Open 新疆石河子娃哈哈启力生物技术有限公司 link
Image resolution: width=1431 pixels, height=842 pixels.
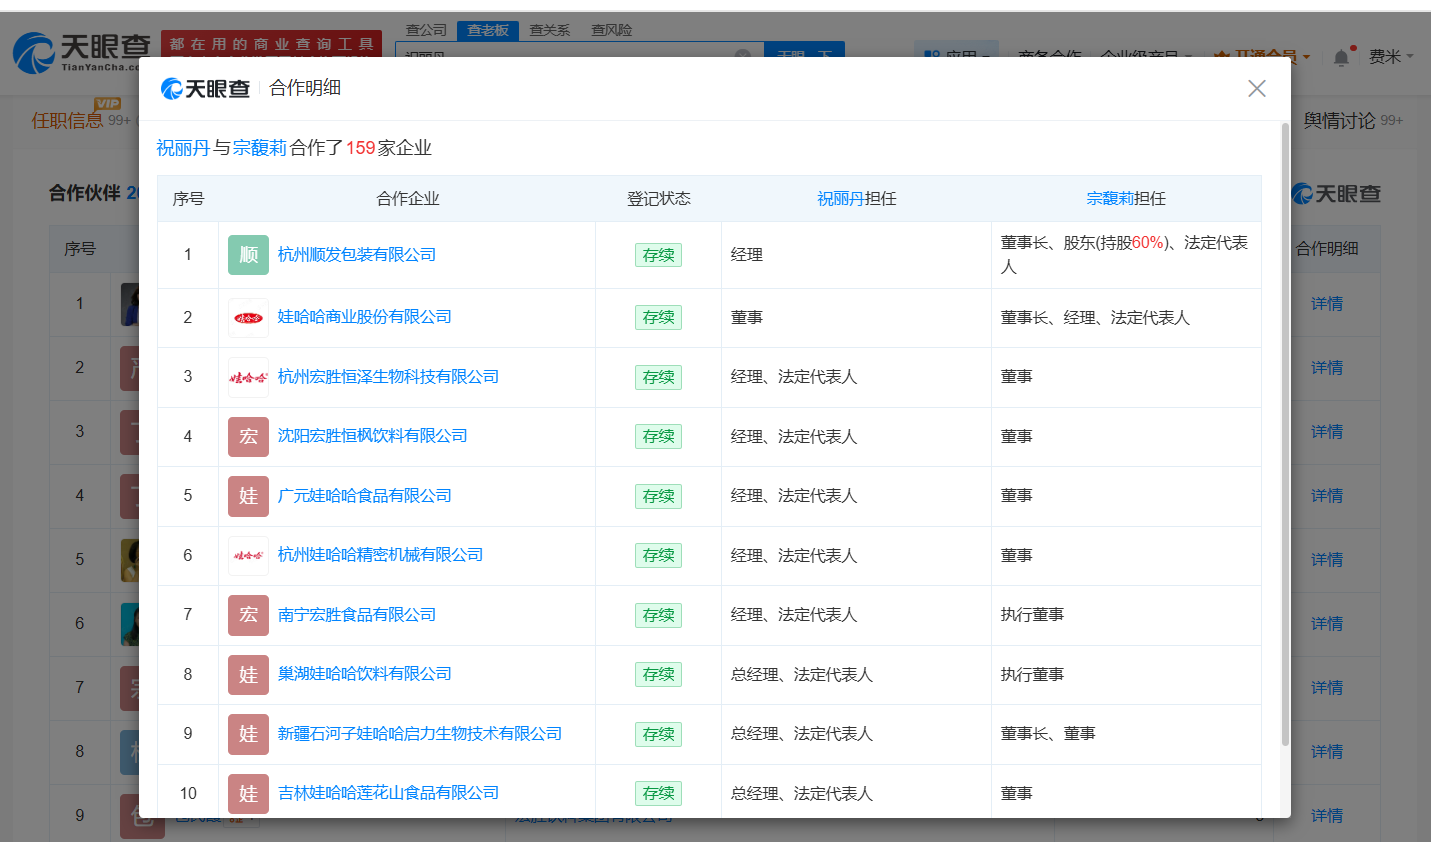(419, 734)
